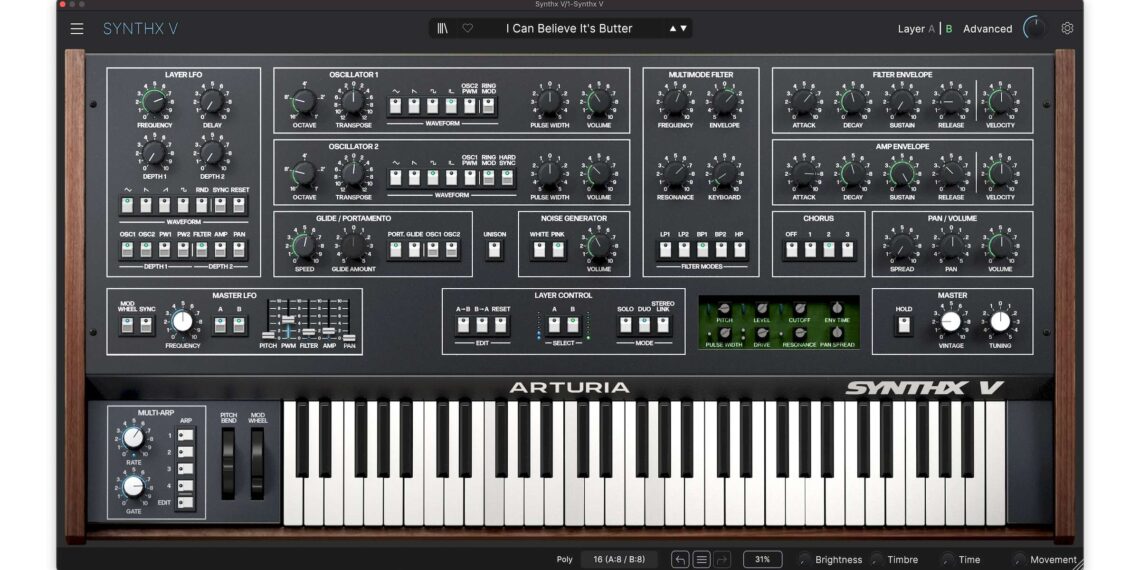
Task: Click the Pan/Volume Spread knob
Action: click(902, 246)
